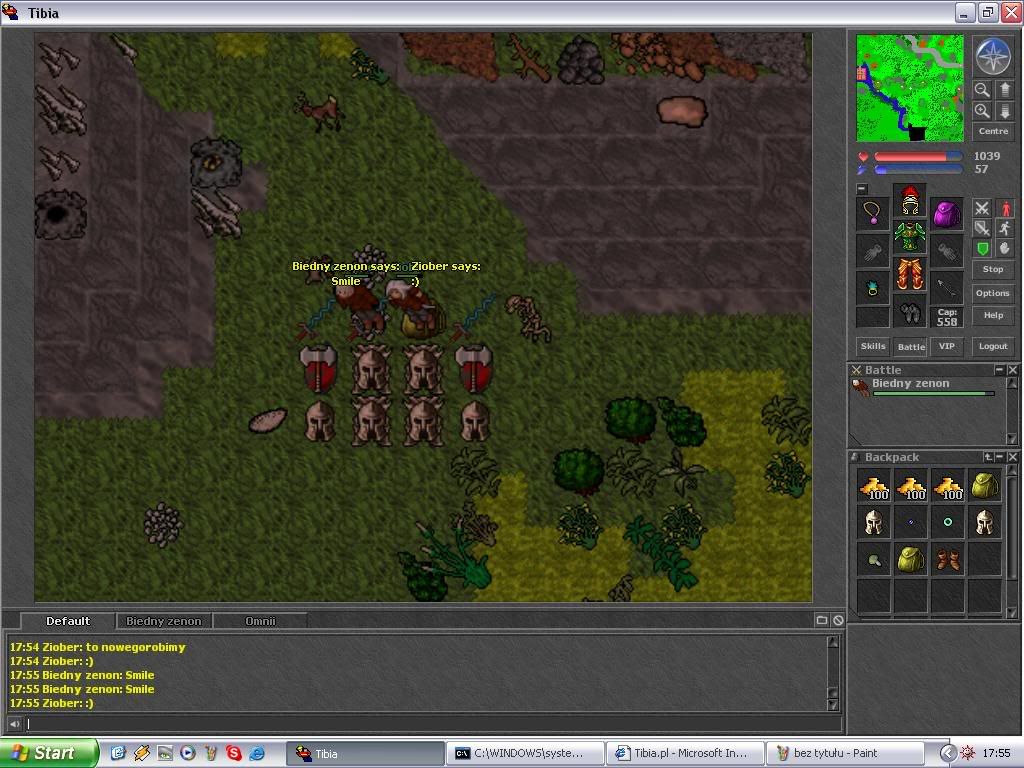This screenshot has width=1024, height=768.
Task: Click the green armor equipment slot
Action: click(x=910, y=236)
